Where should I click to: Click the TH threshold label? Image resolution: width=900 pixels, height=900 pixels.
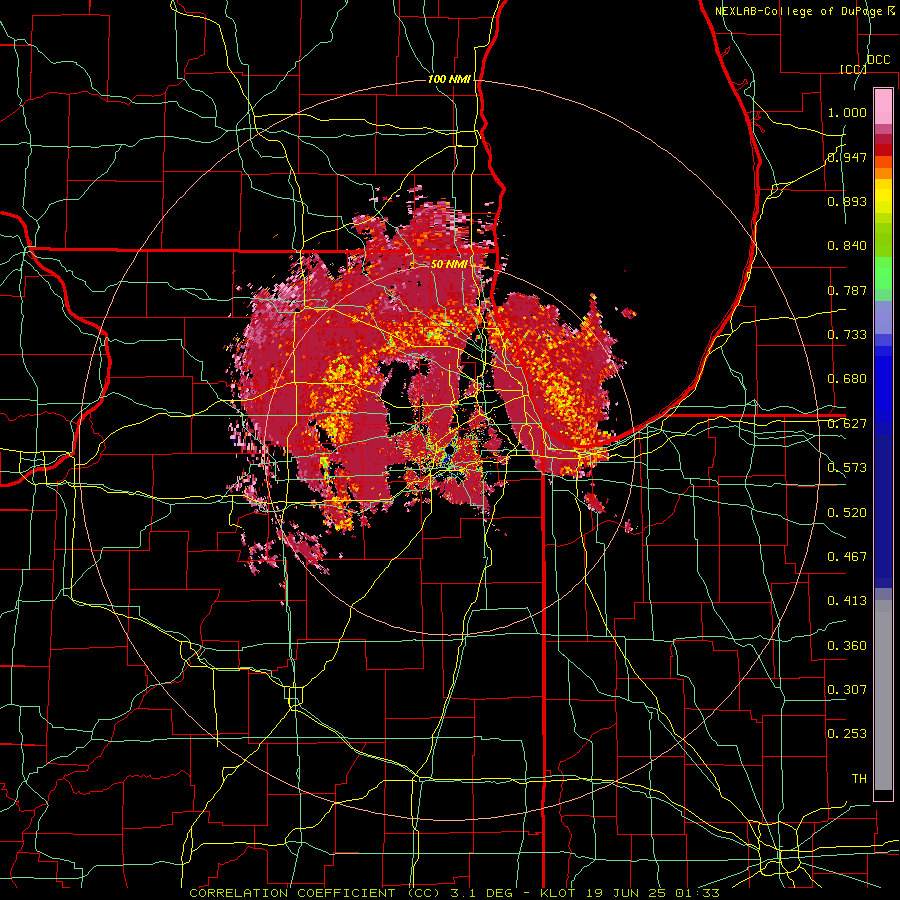click(859, 779)
